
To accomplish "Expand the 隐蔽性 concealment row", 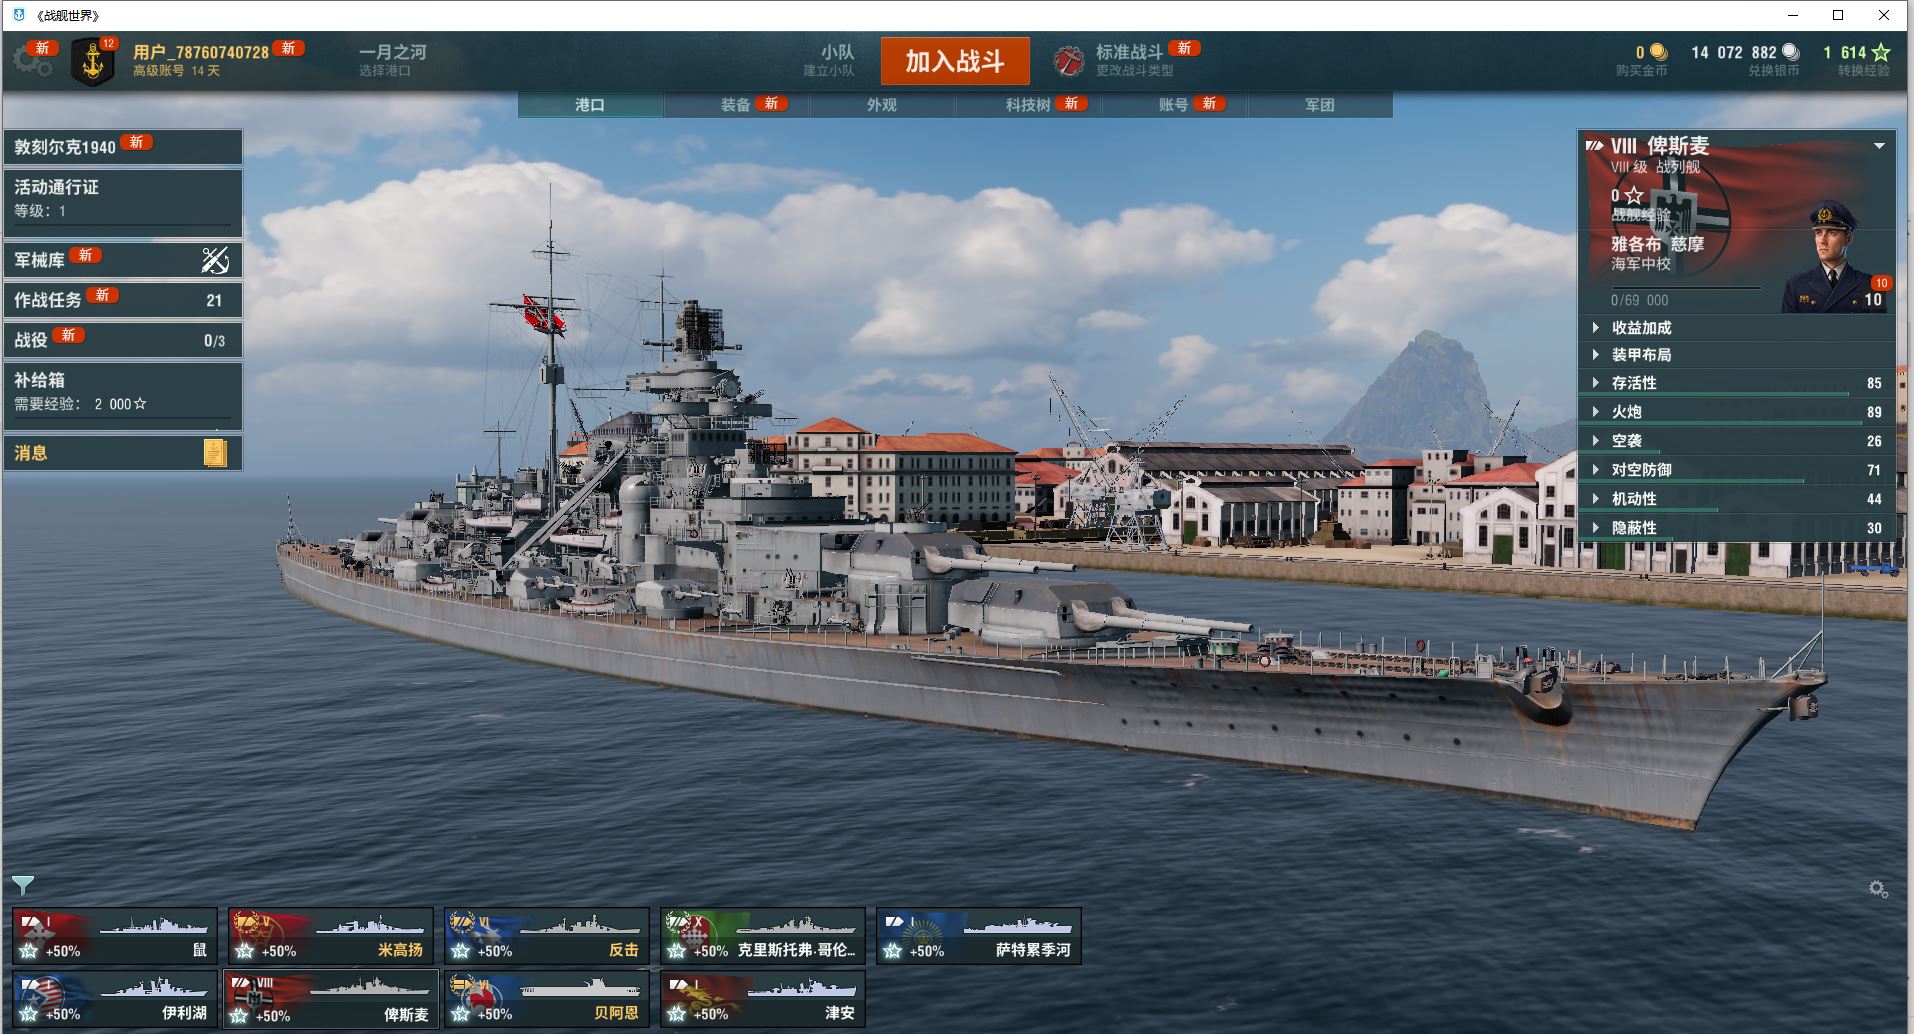I will coord(1737,528).
